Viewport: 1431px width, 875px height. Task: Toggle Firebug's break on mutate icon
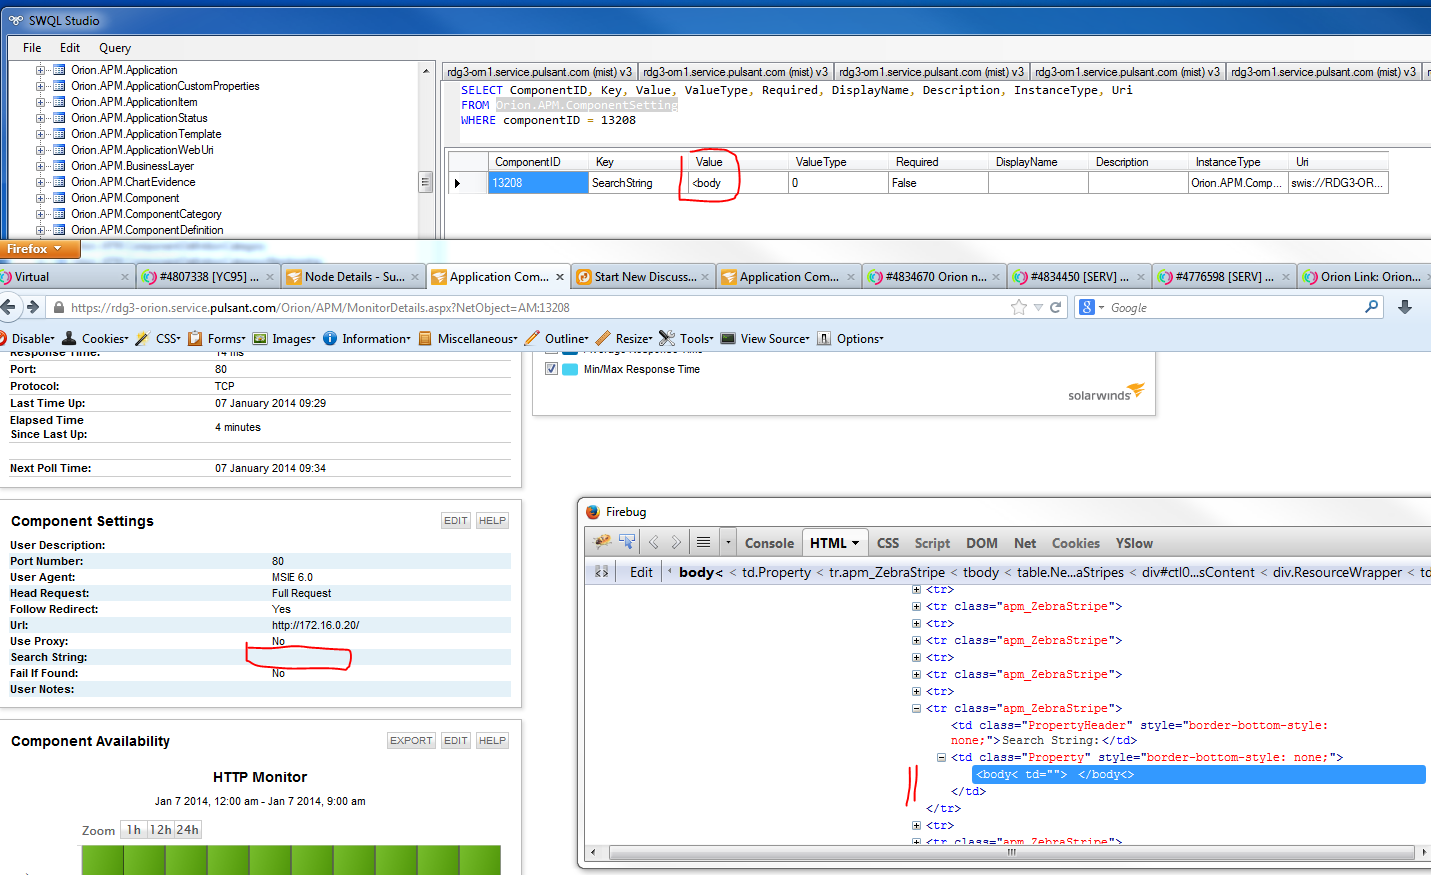(x=601, y=572)
